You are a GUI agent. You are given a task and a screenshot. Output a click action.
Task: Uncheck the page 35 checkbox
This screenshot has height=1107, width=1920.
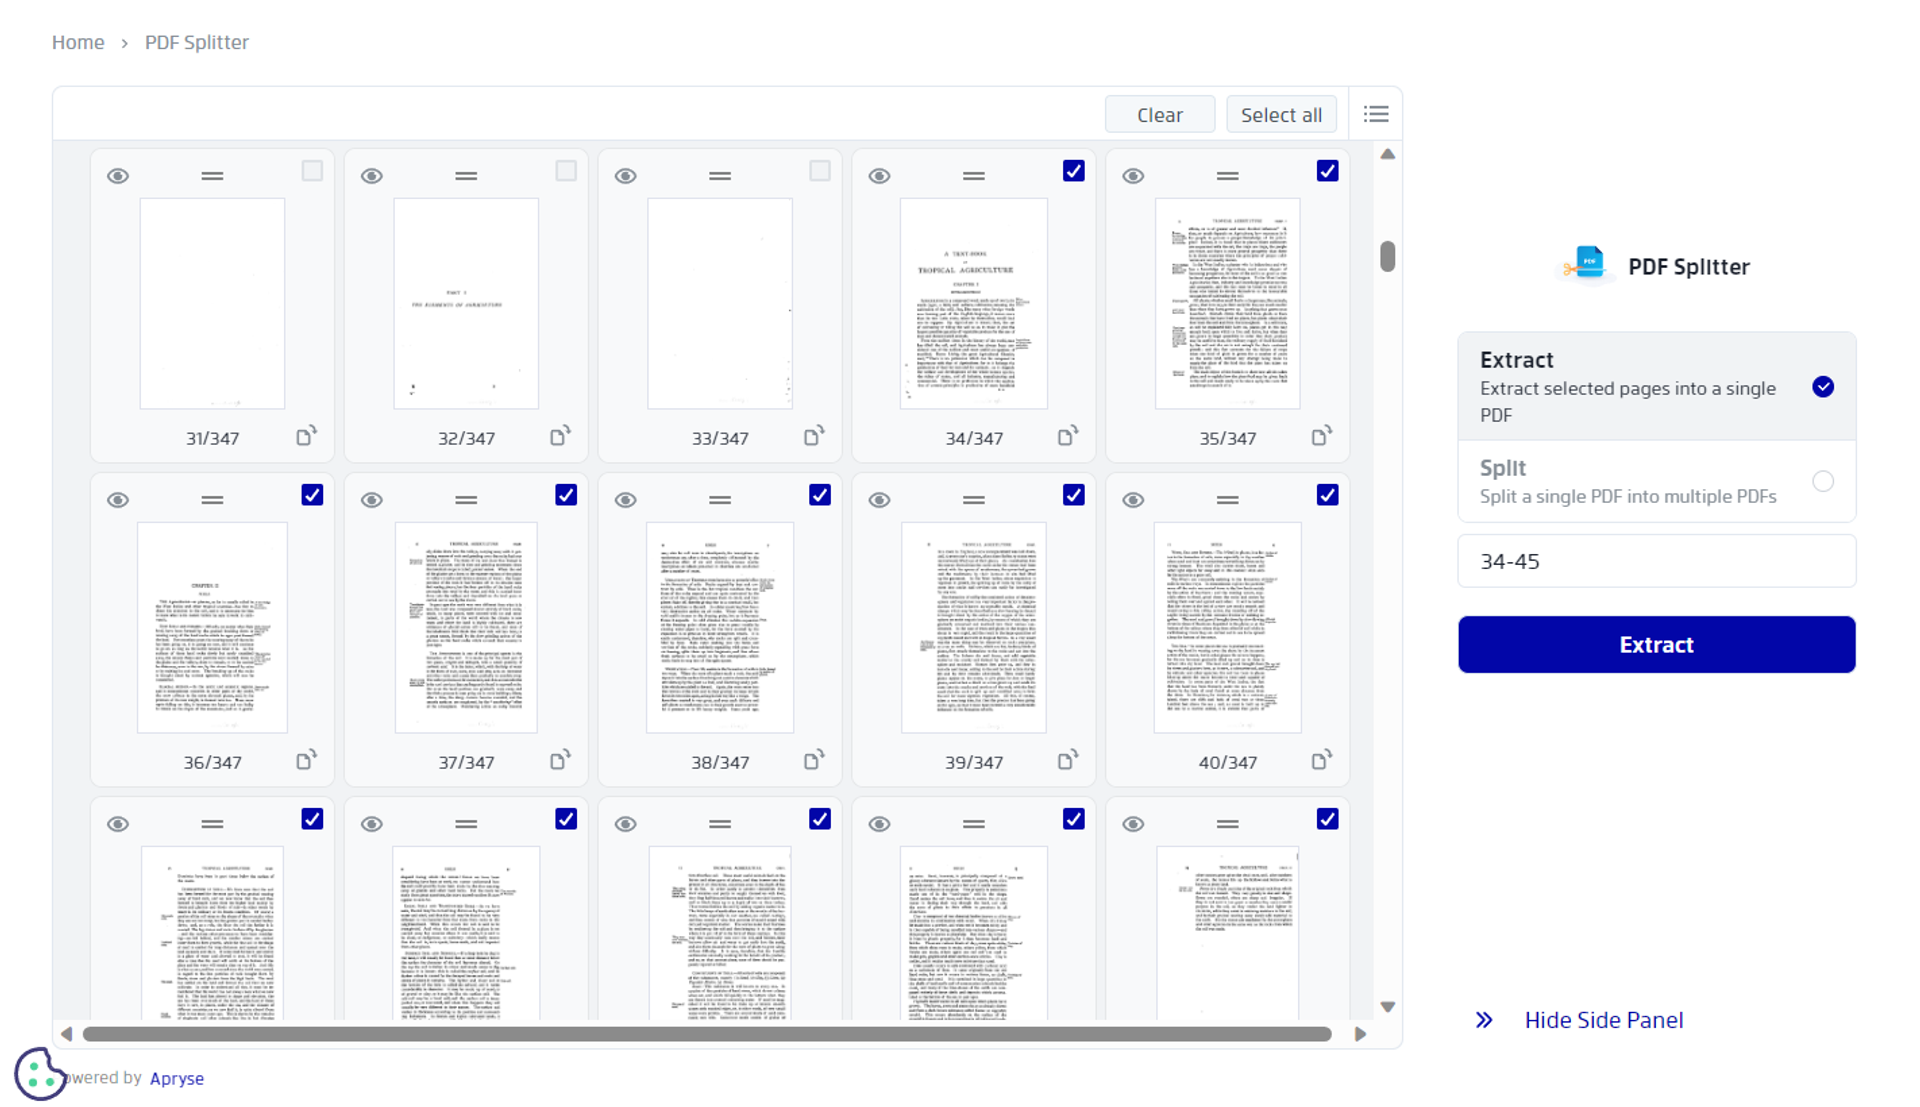(x=1327, y=171)
